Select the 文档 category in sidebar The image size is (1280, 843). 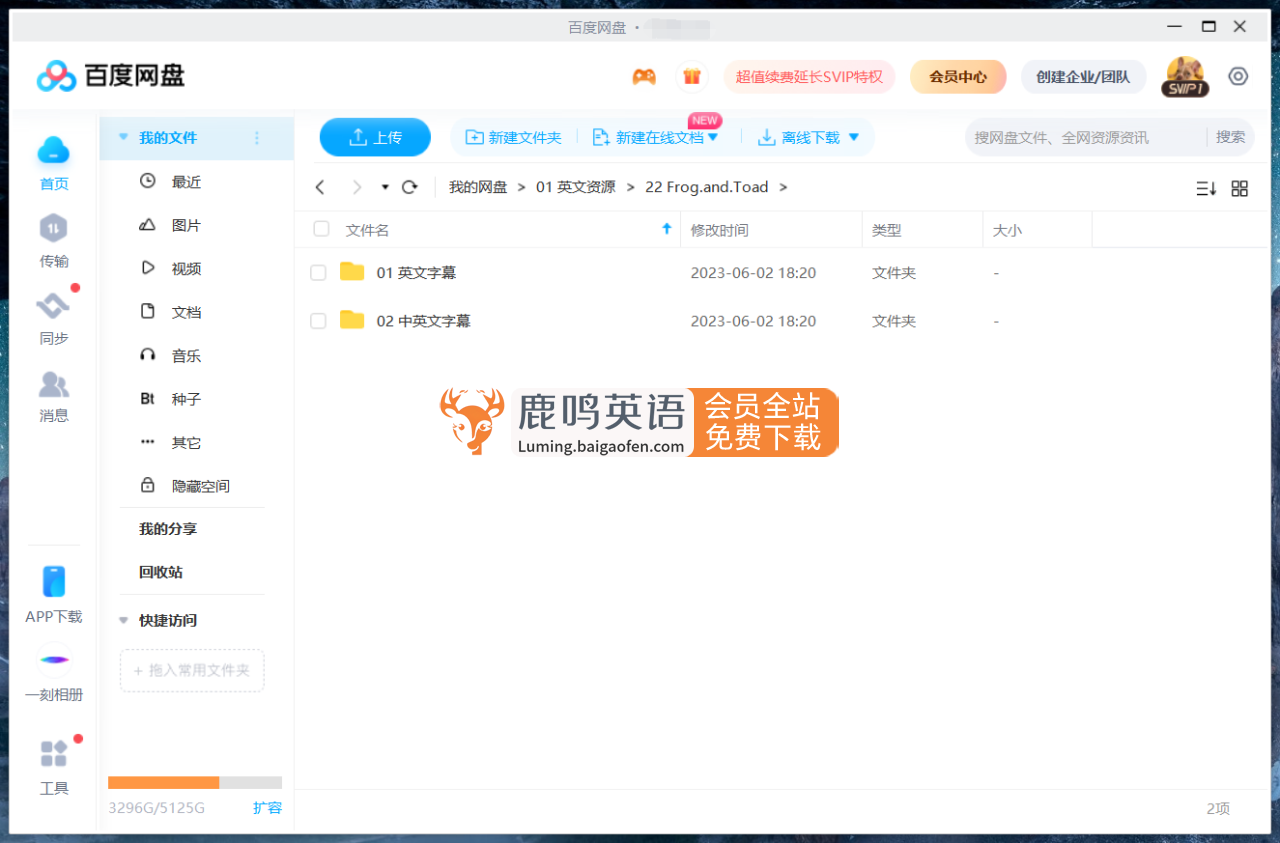click(x=186, y=311)
